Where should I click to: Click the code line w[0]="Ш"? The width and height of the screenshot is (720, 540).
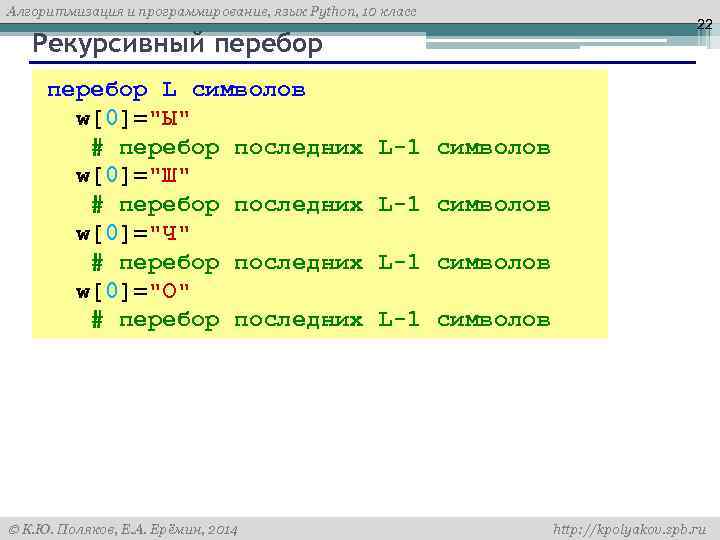[x=133, y=175]
